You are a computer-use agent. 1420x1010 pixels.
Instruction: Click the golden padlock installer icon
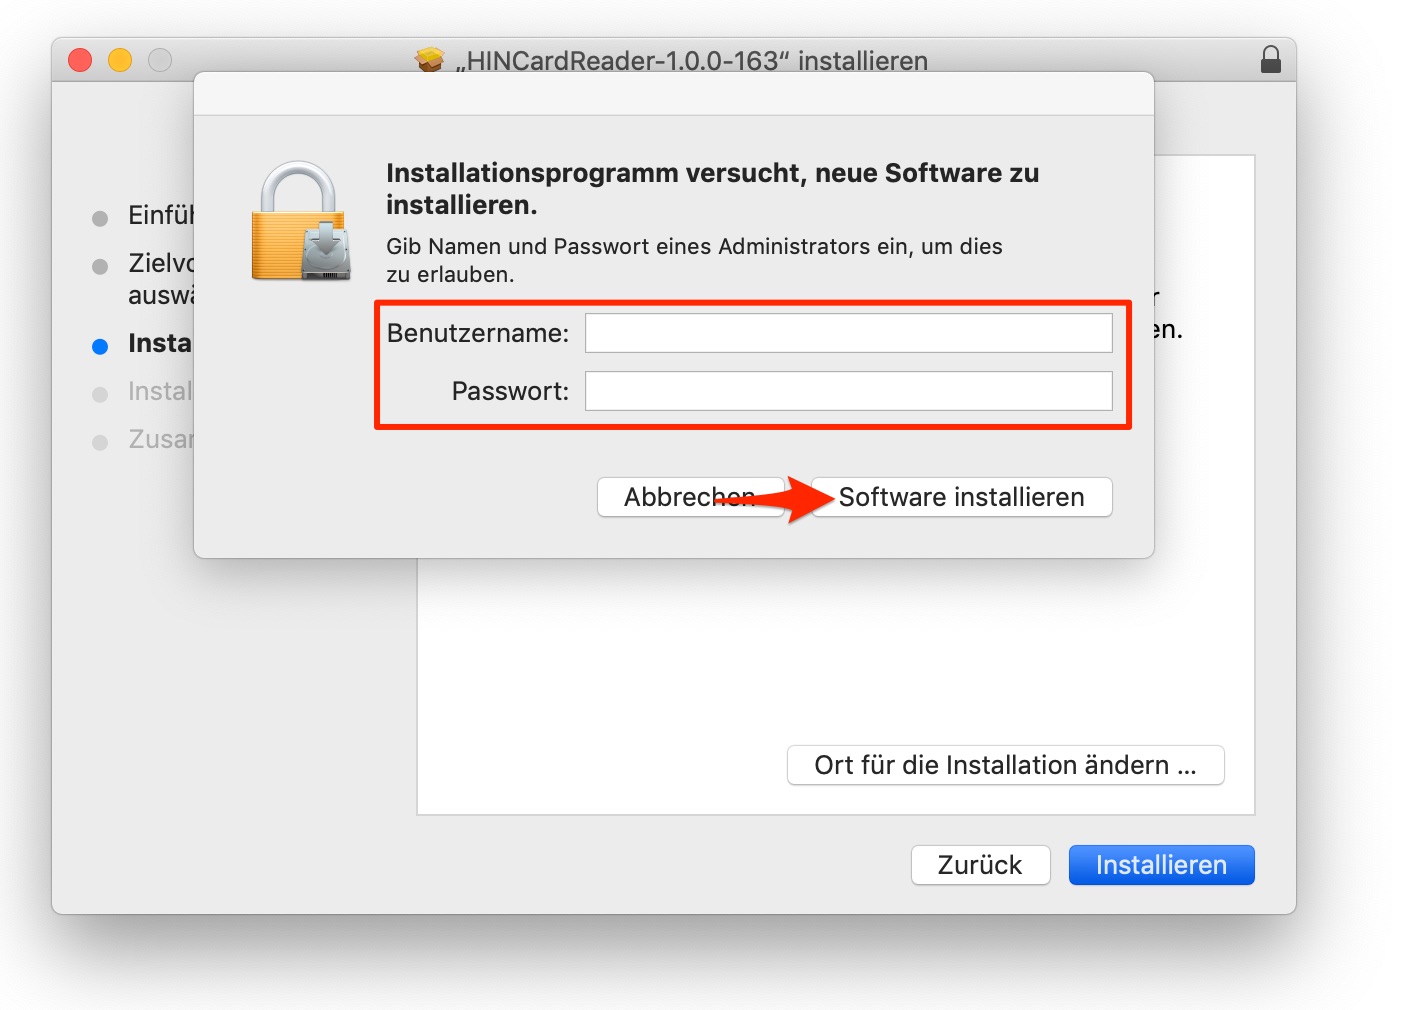[301, 221]
